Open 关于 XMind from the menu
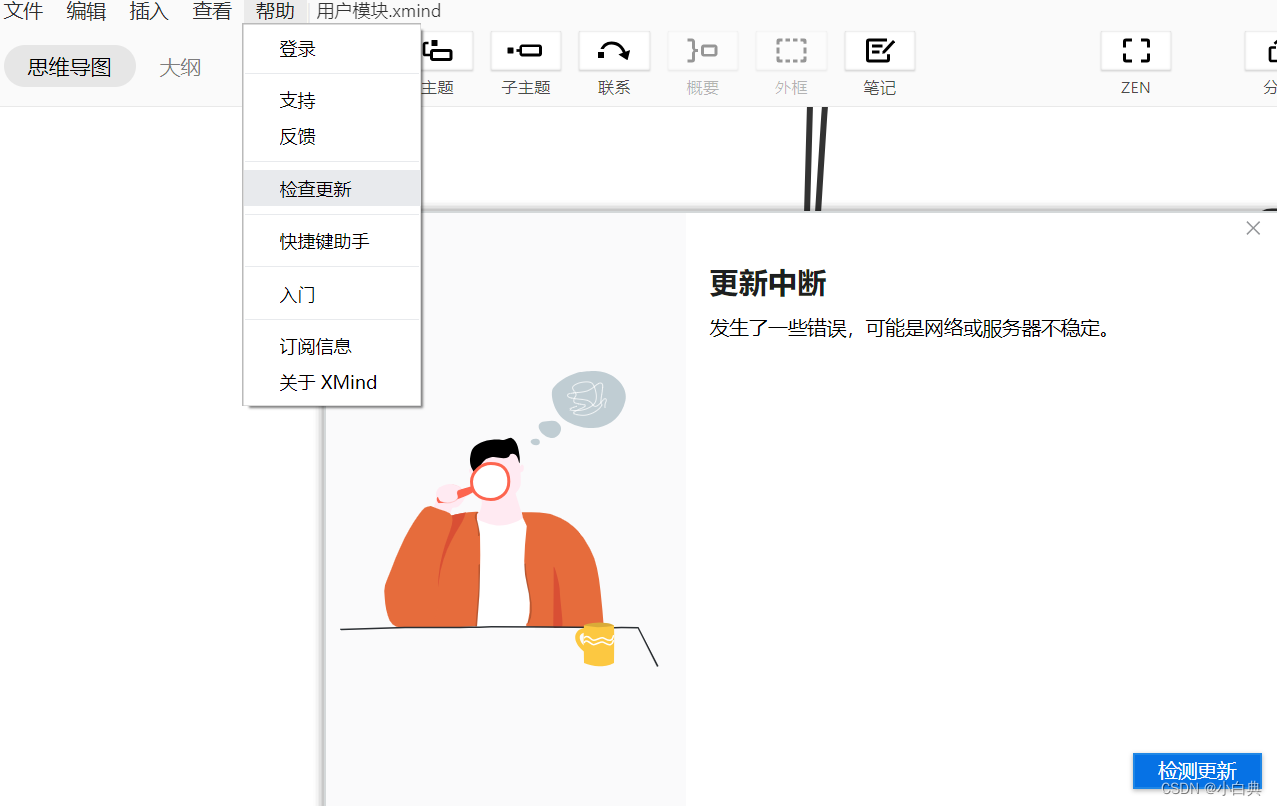The height and width of the screenshot is (806, 1277). [x=327, y=382]
